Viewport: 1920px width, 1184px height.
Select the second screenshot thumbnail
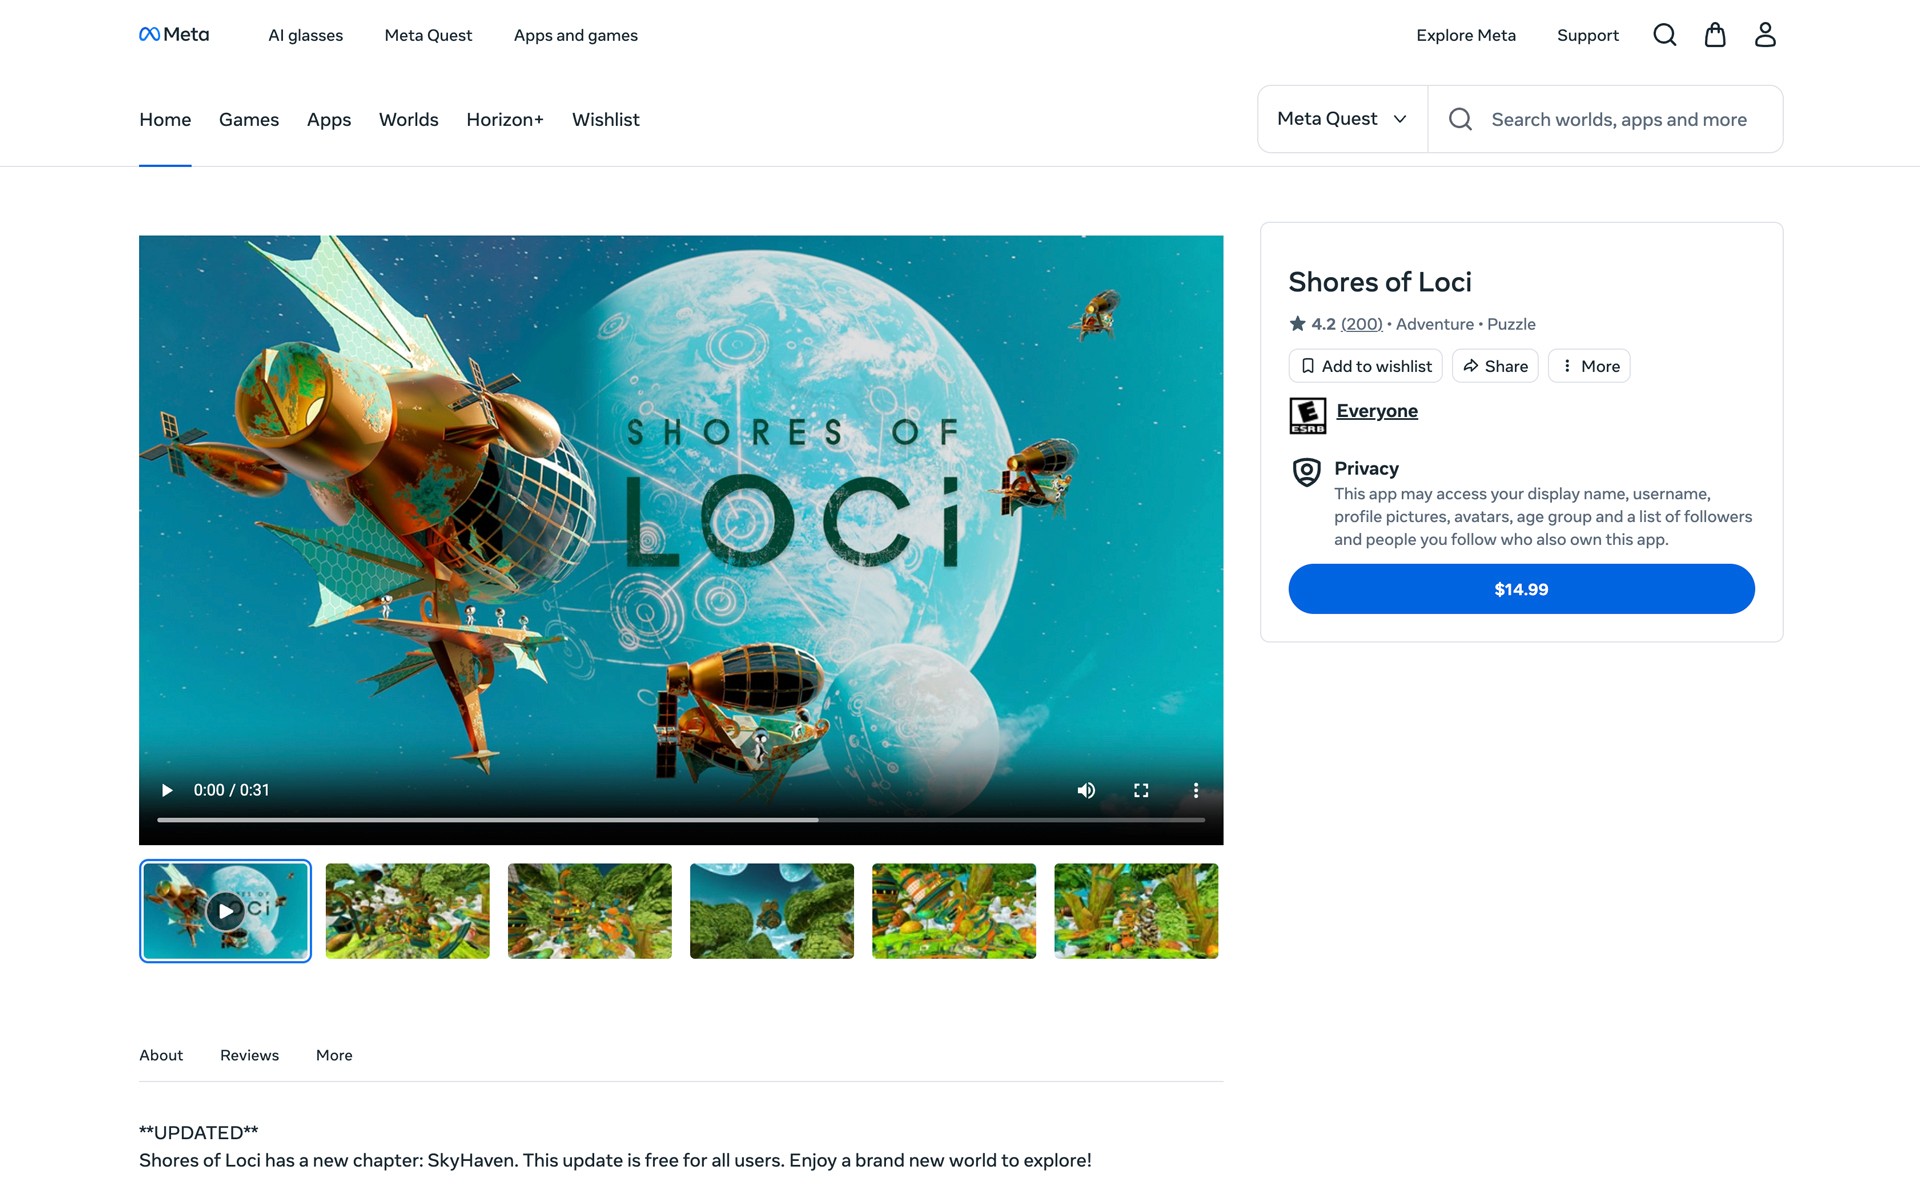[x=408, y=911]
